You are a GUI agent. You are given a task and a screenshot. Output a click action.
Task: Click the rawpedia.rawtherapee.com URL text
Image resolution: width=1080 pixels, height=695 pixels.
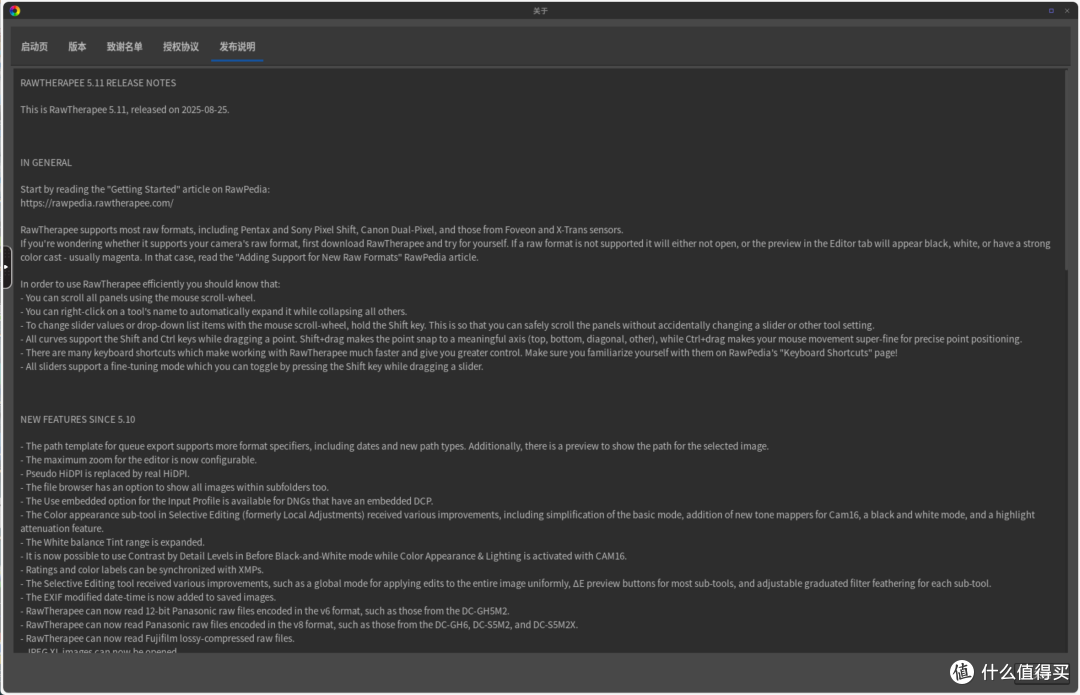coord(96,203)
